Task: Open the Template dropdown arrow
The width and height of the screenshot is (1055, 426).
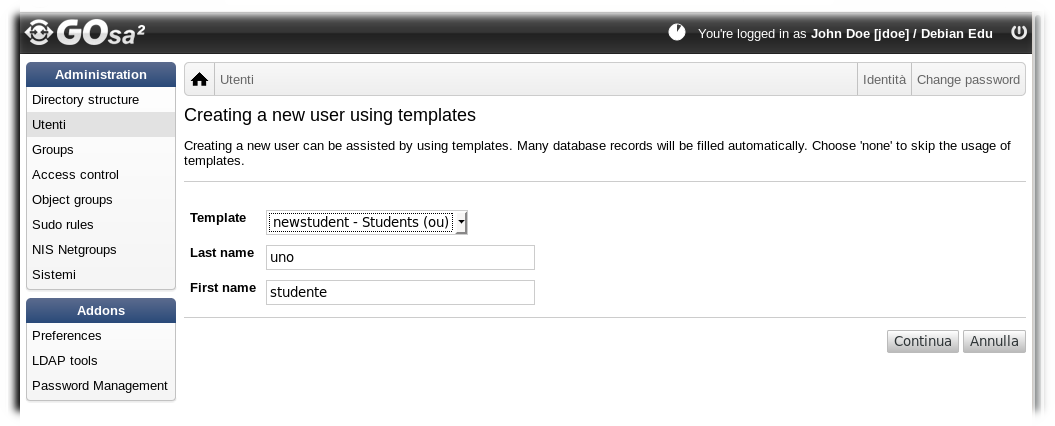Action: pos(461,222)
